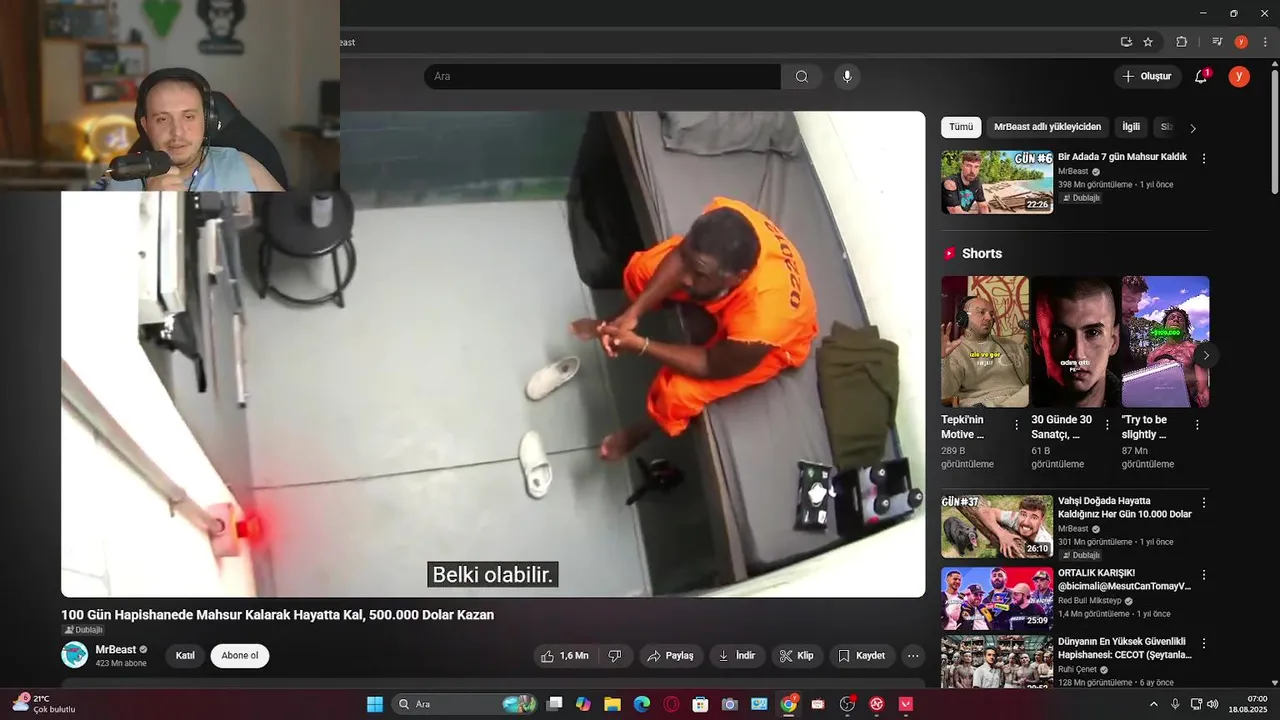Open the MrBeast channel avatar below the video
Viewport: 1280px width, 720px height.
click(x=74, y=655)
